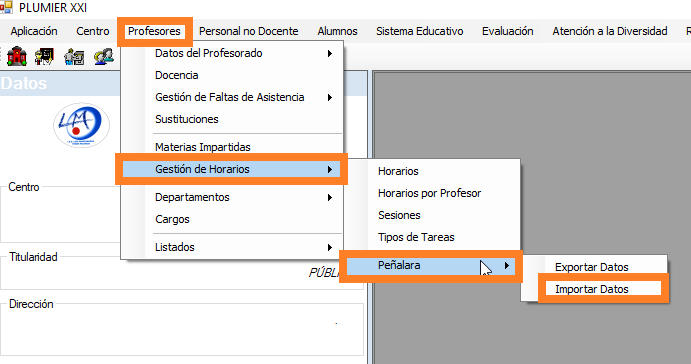Screen dimensions: 691x364
Task: Choose Sesiones from the submenu
Action: tap(432, 215)
